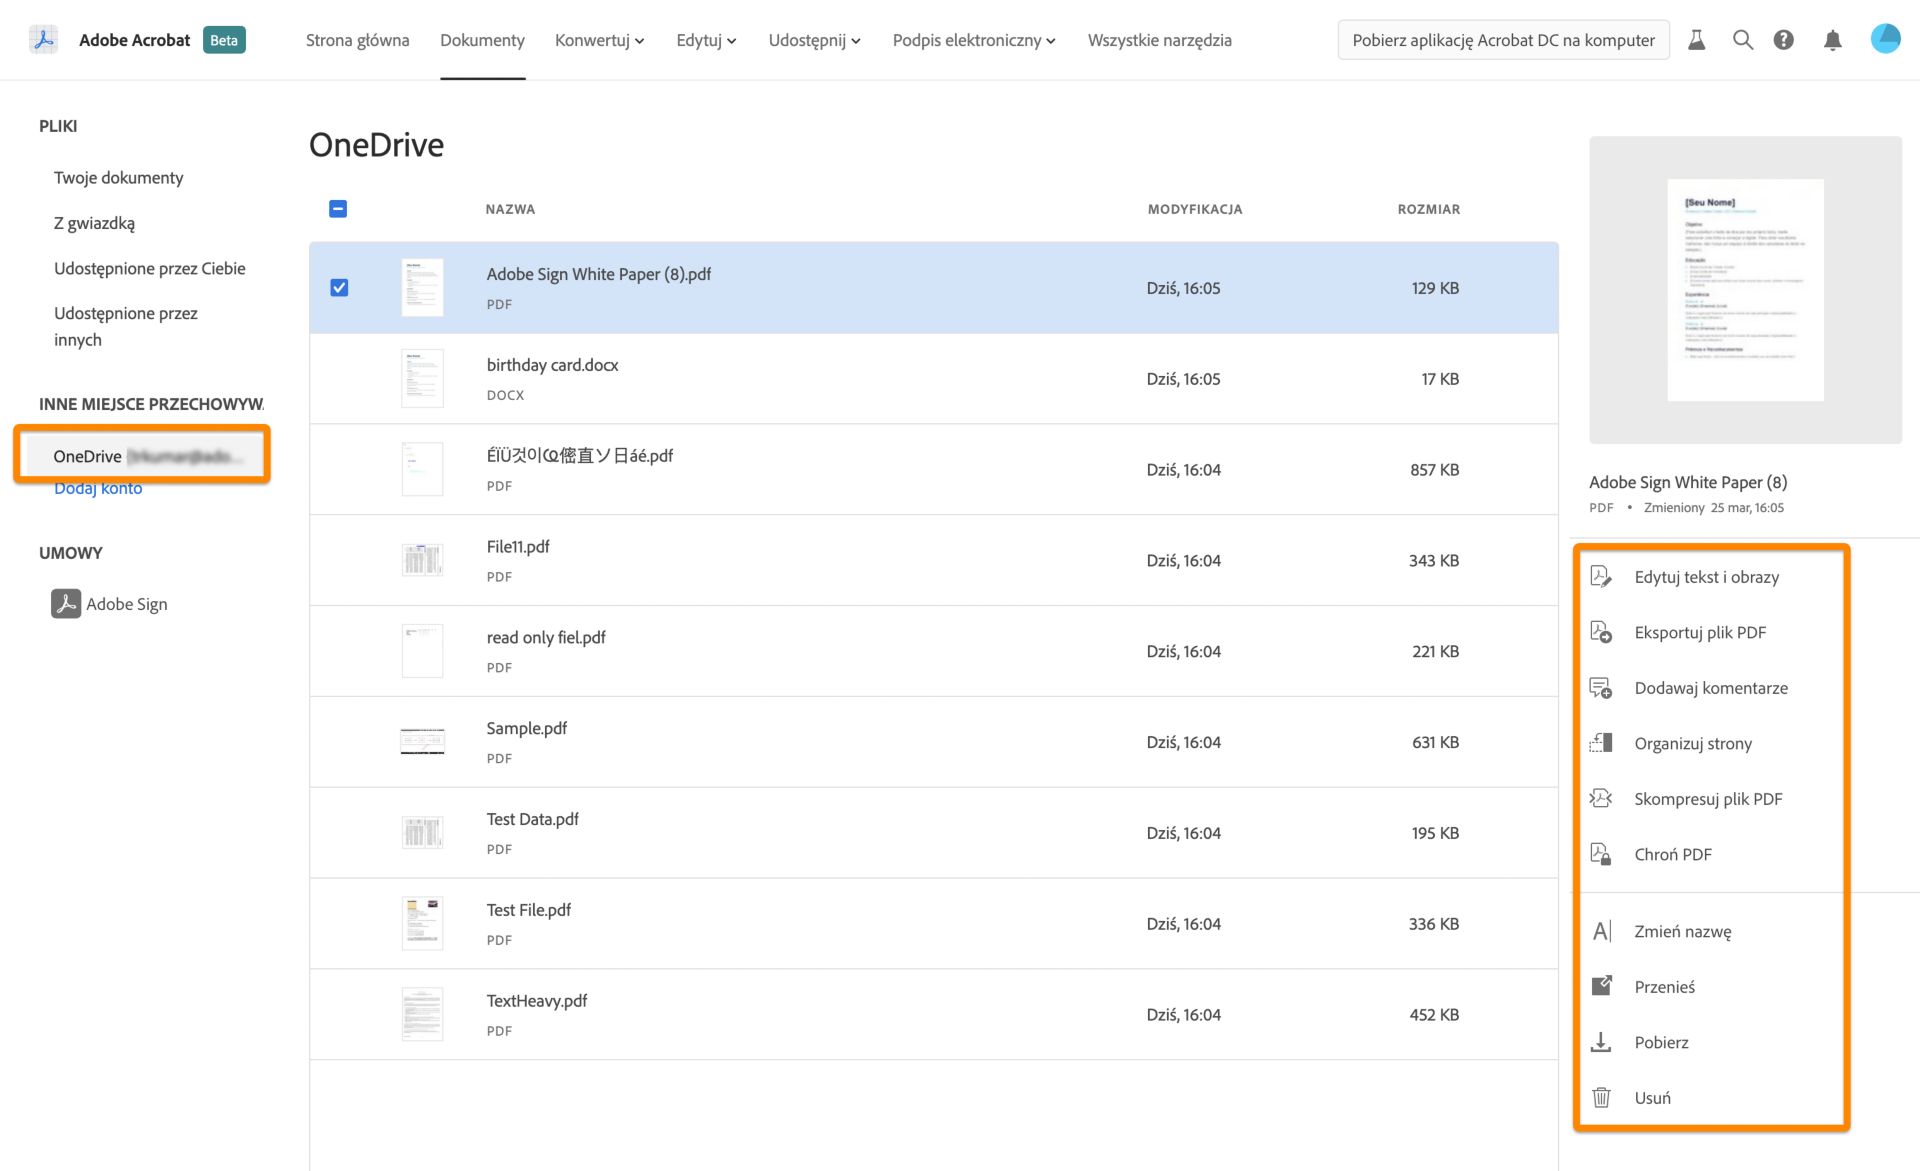Sort by MODYFIKACJA column header
1920x1171 pixels.
coord(1195,209)
